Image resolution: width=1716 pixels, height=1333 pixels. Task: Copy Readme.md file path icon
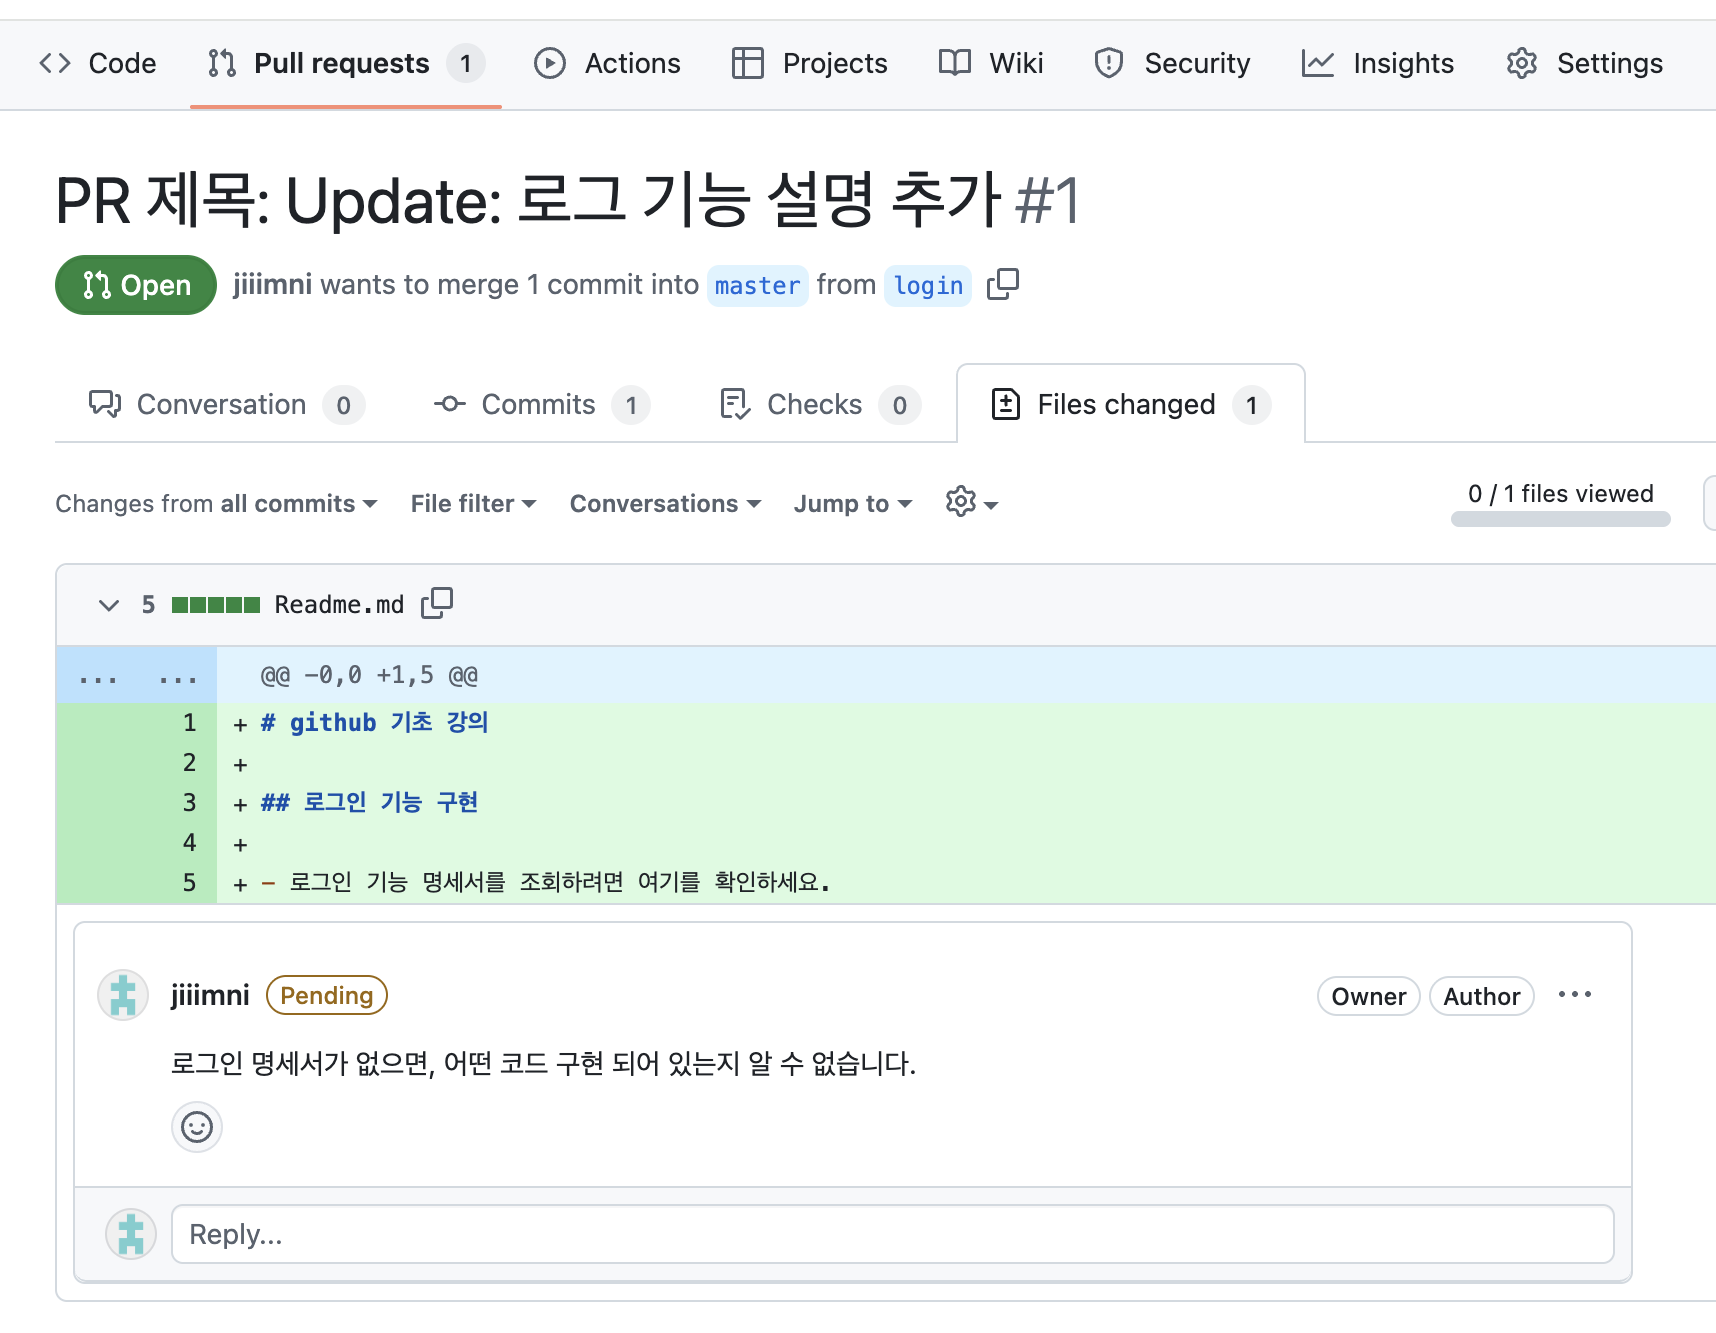(x=437, y=603)
